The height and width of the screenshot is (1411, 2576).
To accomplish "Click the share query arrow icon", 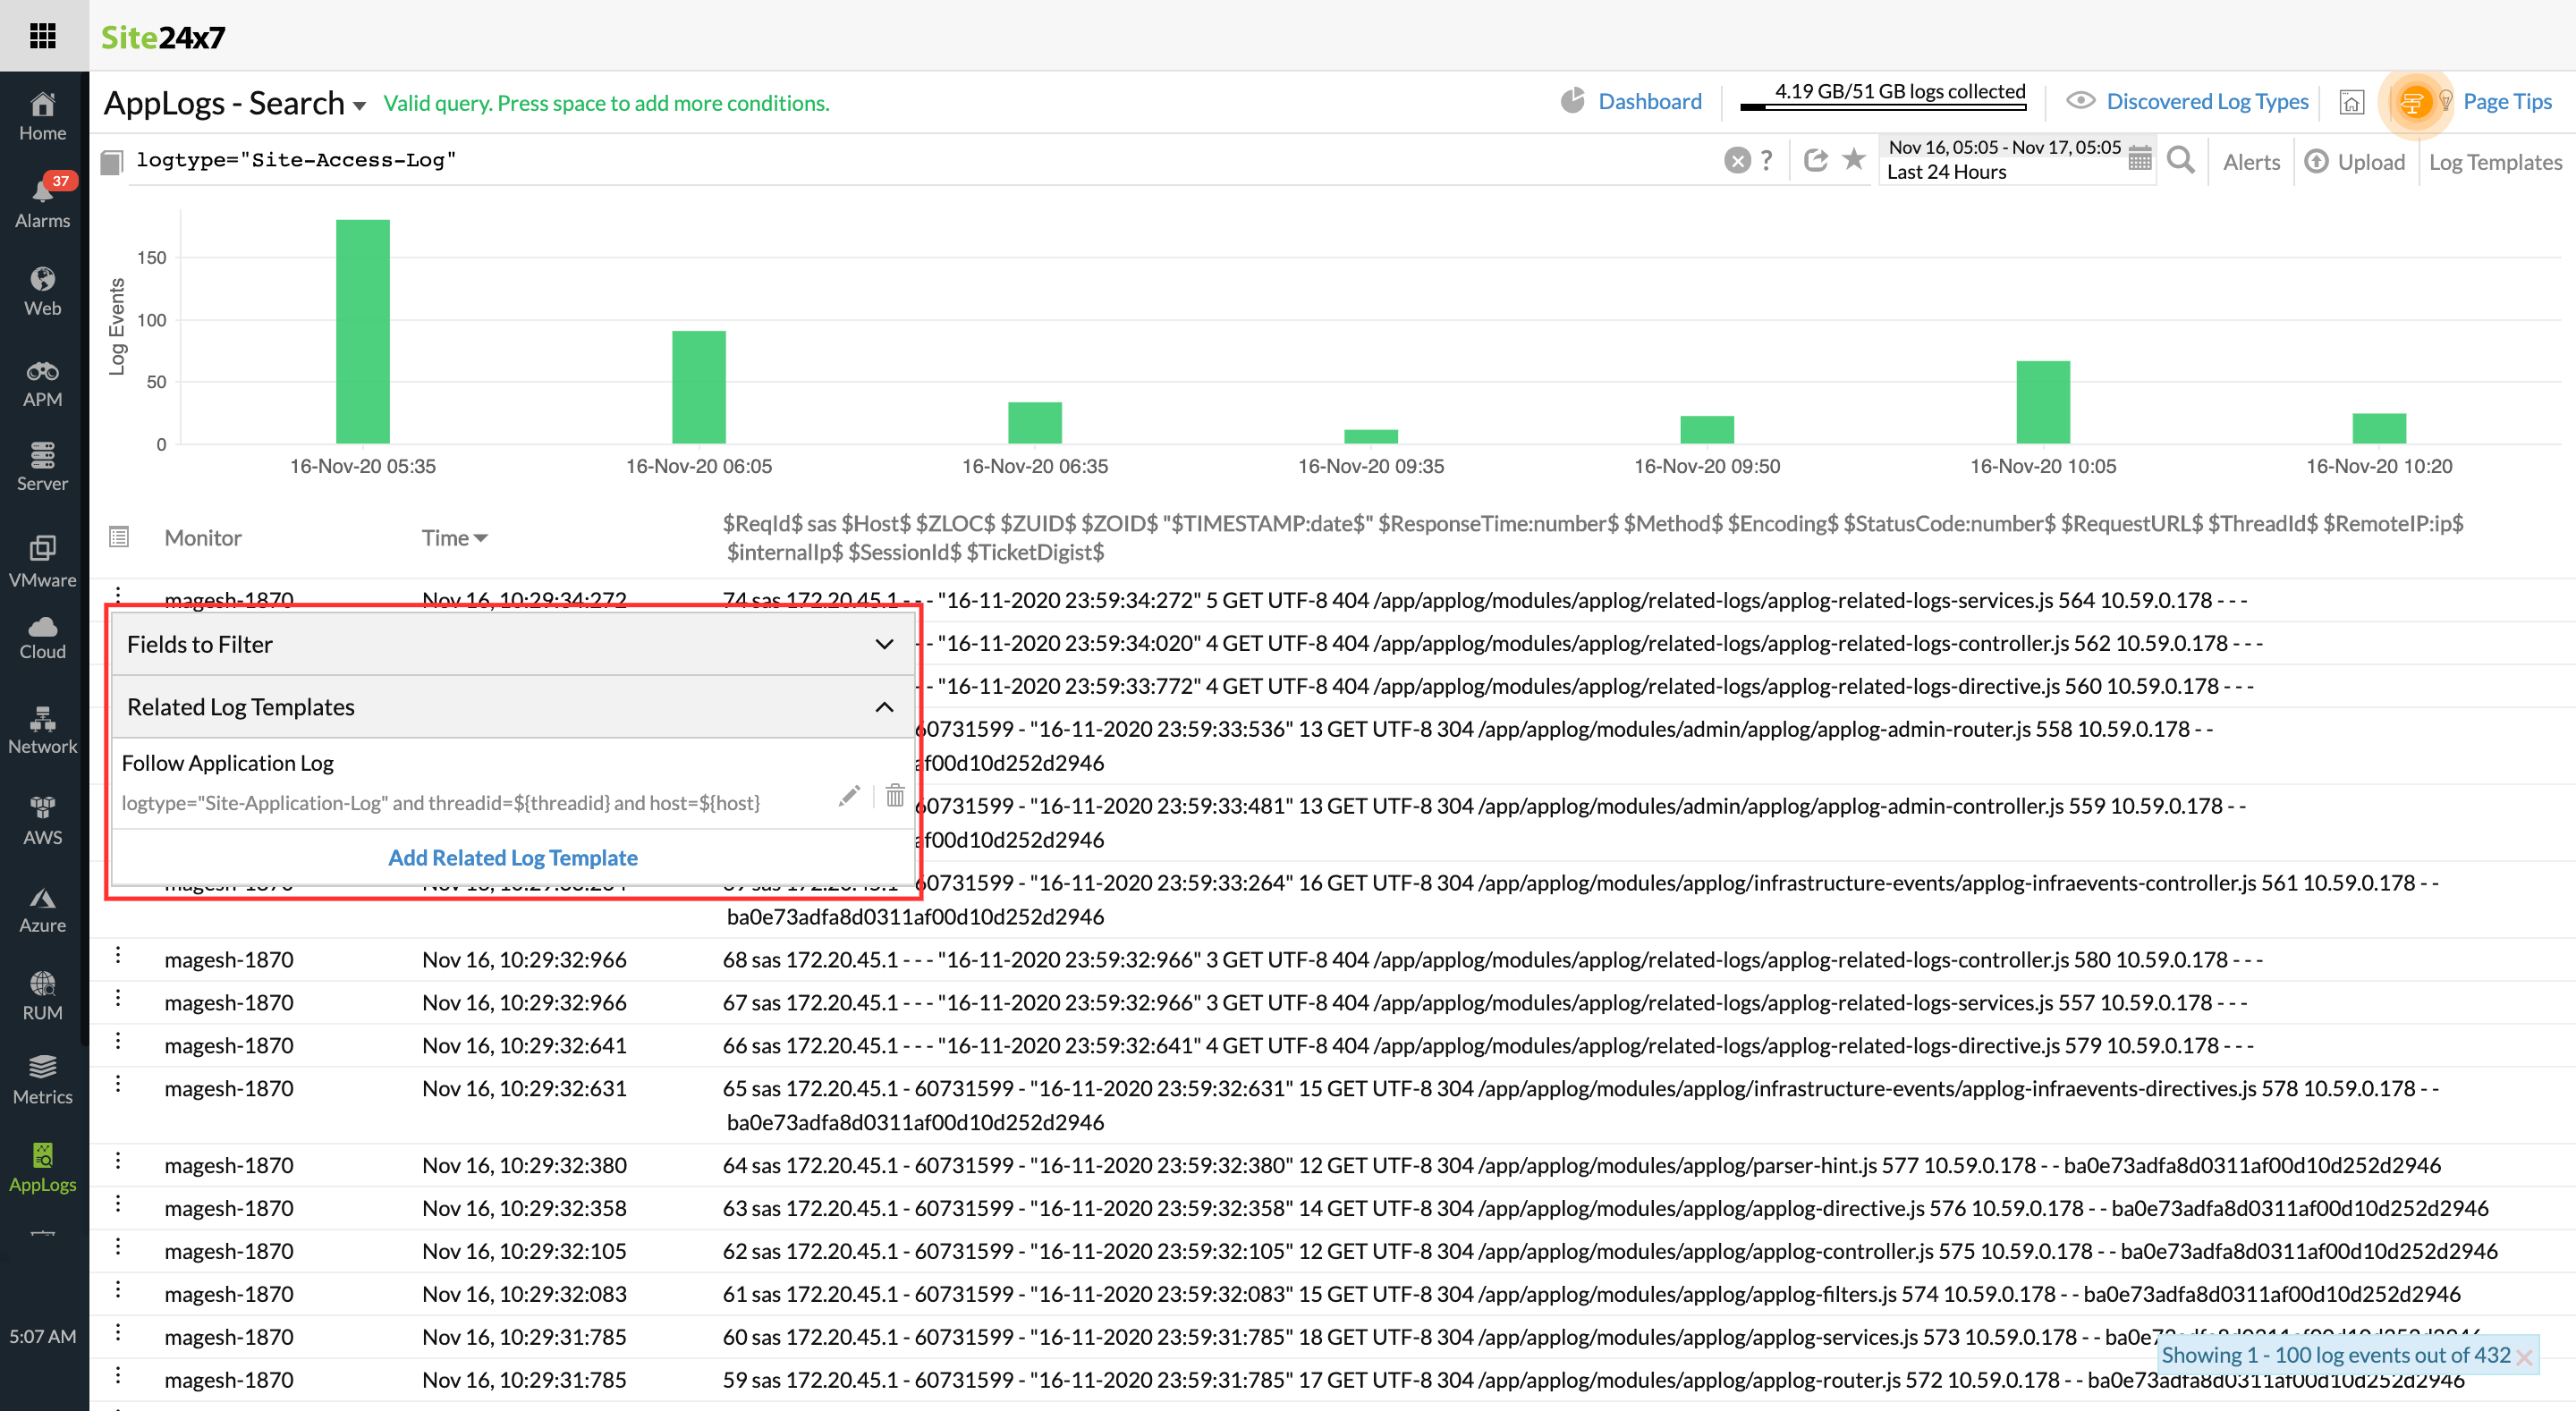I will click(1815, 160).
